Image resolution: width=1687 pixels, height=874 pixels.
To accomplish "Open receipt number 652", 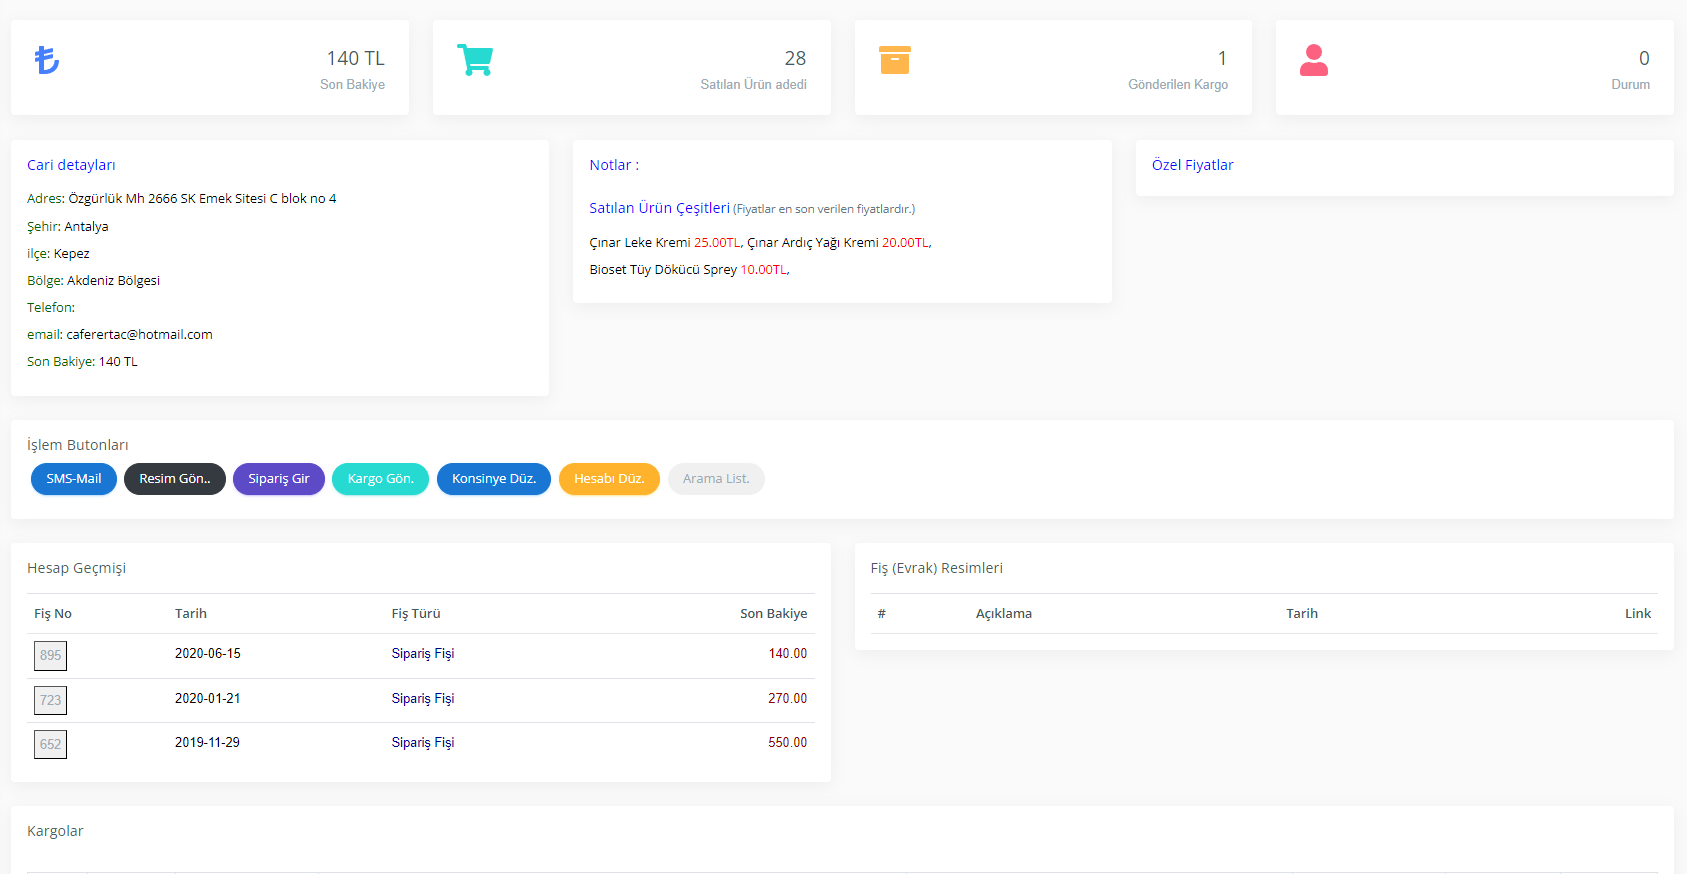I will pos(51,744).
